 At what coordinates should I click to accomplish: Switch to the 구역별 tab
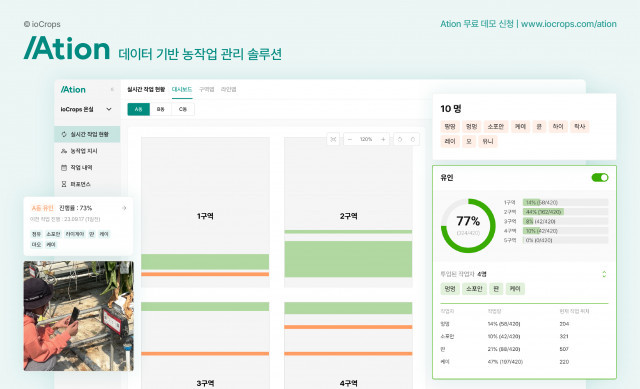click(x=207, y=89)
